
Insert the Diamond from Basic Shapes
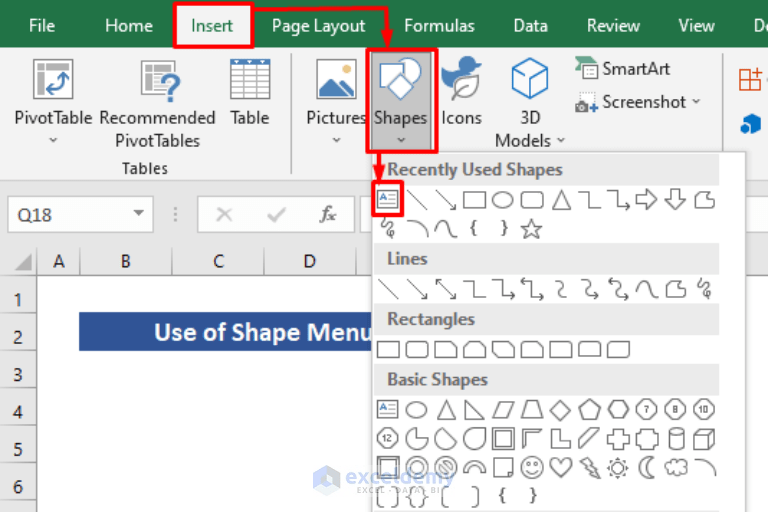tap(560, 410)
